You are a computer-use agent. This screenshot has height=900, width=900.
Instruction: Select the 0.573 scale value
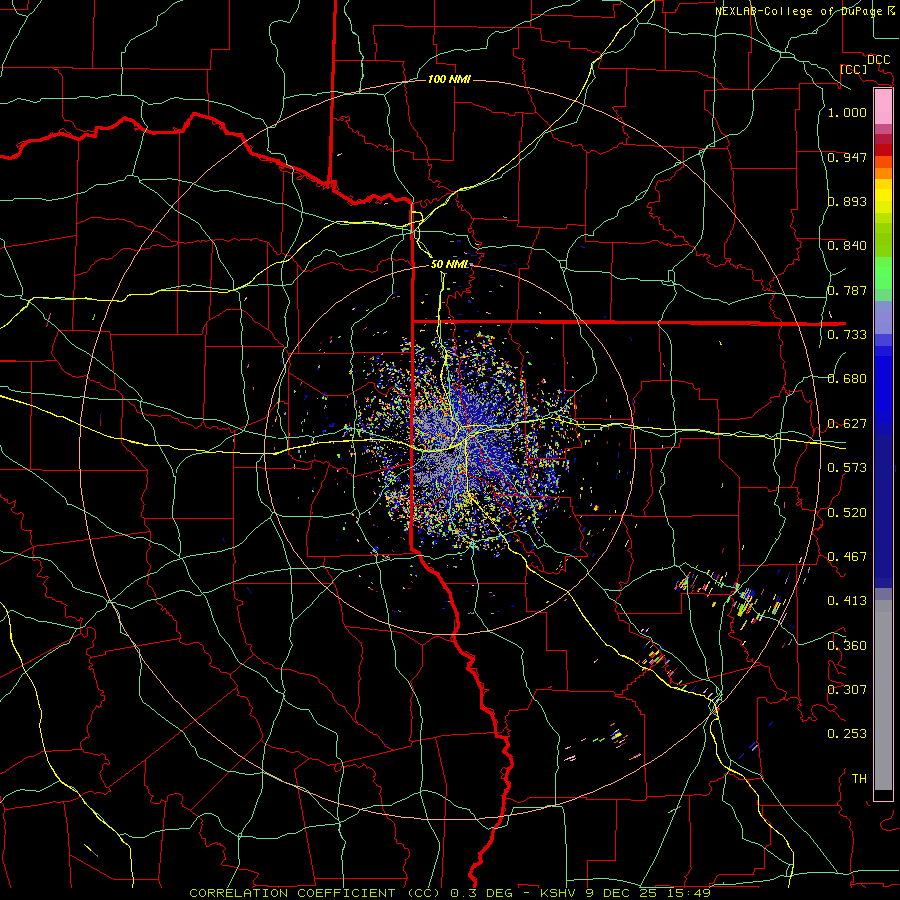[847, 468]
